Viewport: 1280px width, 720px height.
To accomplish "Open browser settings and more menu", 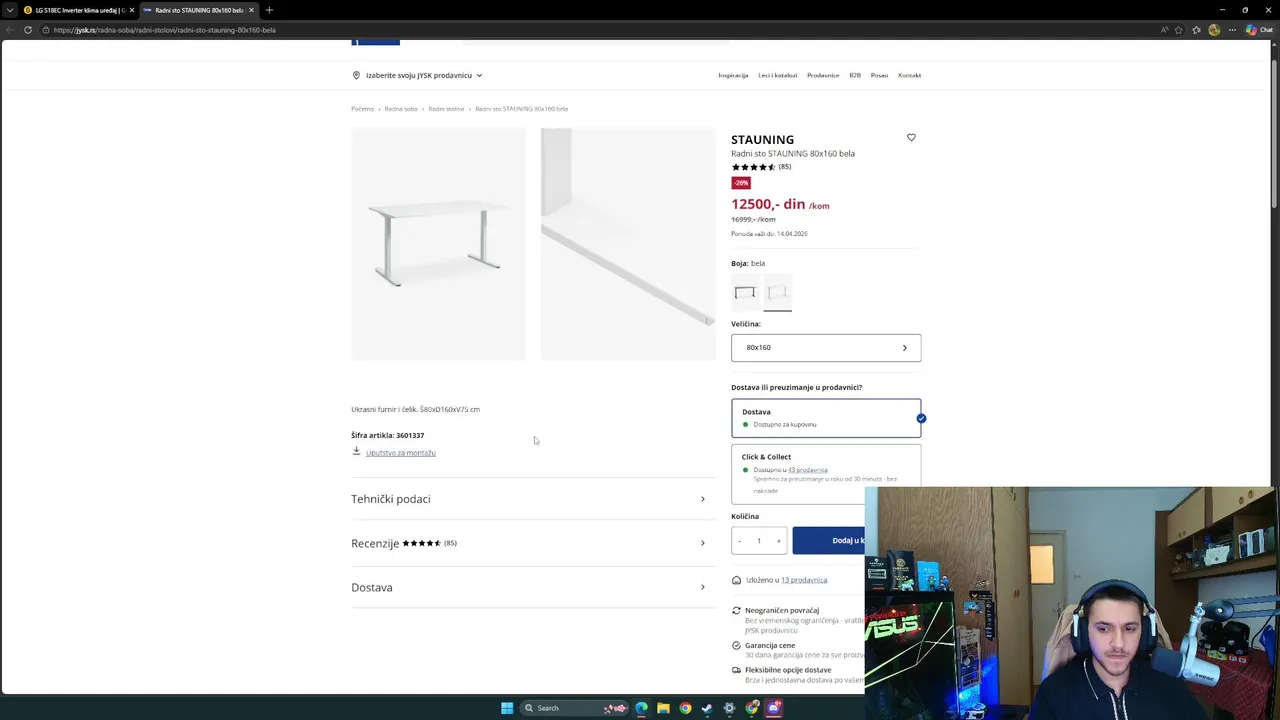I will 1232,30.
